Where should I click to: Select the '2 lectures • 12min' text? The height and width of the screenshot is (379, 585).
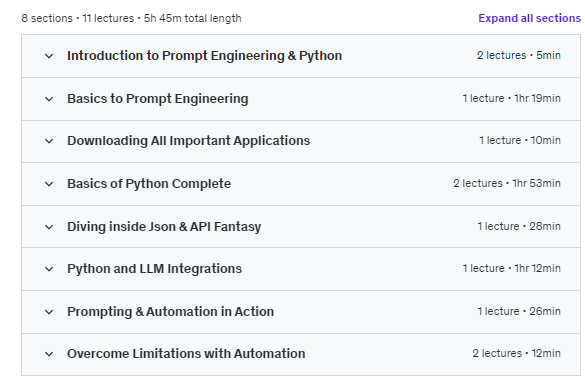tap(516, 353)
